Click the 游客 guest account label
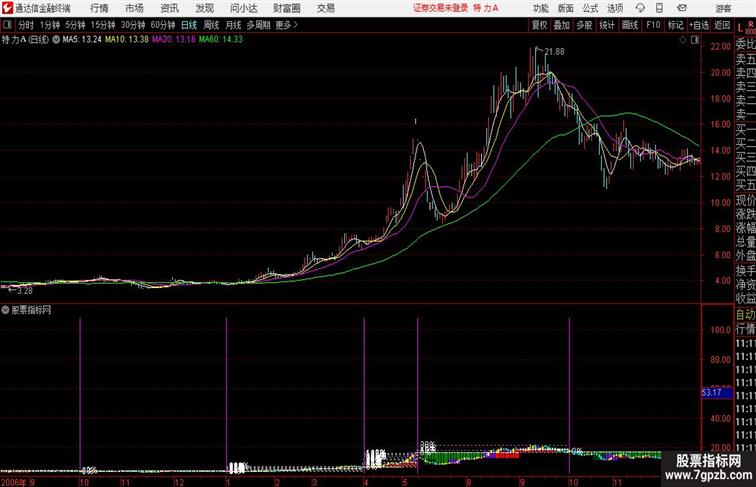 (723, 8)
